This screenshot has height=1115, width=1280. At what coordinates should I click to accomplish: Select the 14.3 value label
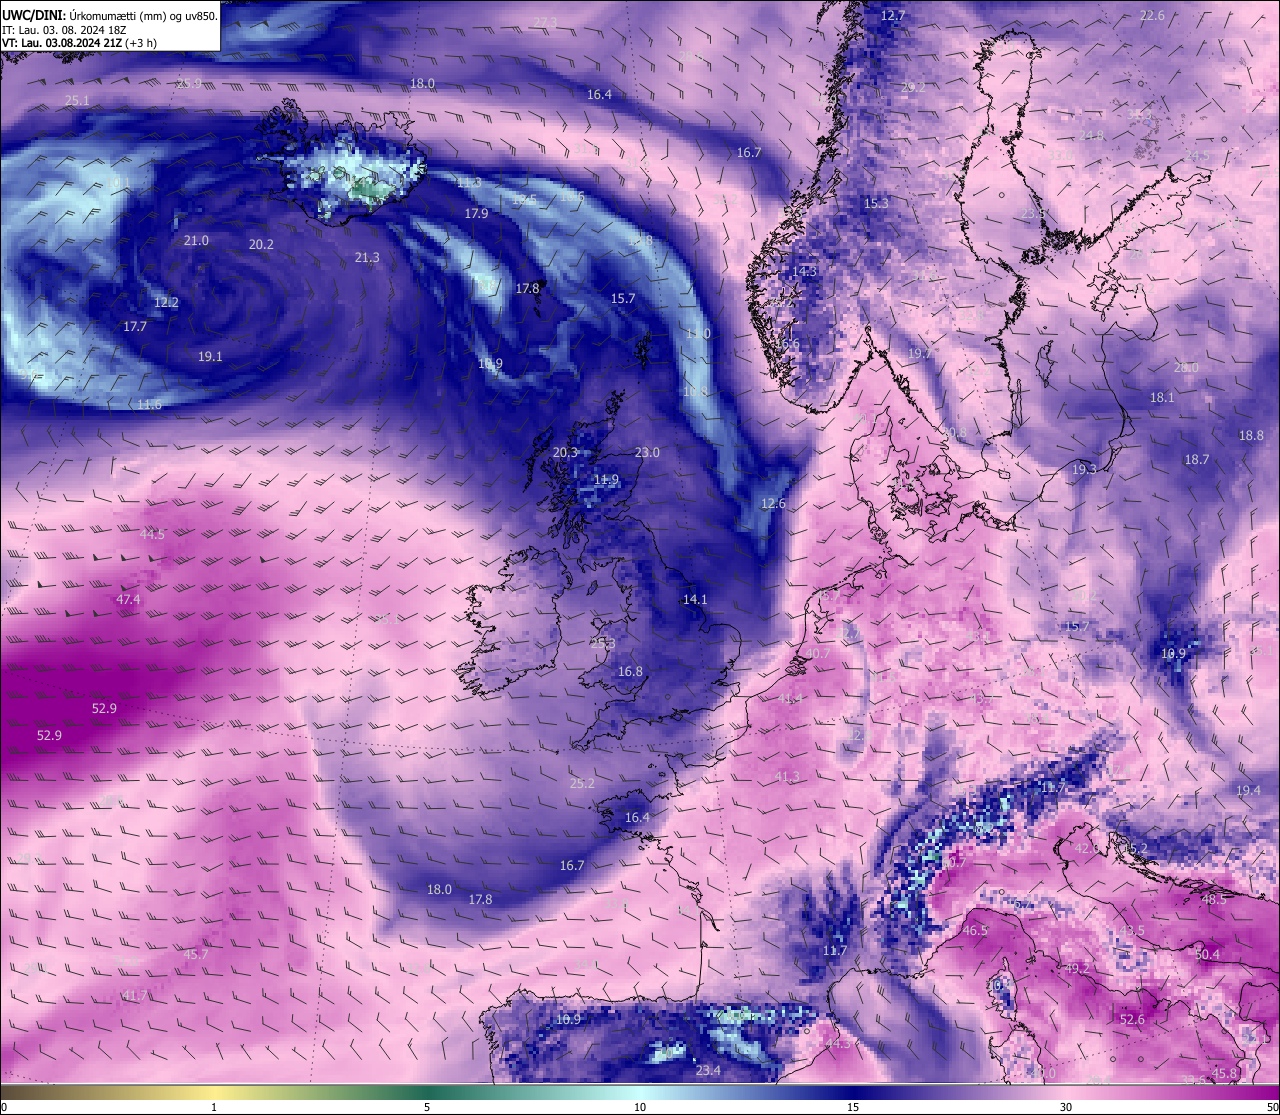coord(804,272)
